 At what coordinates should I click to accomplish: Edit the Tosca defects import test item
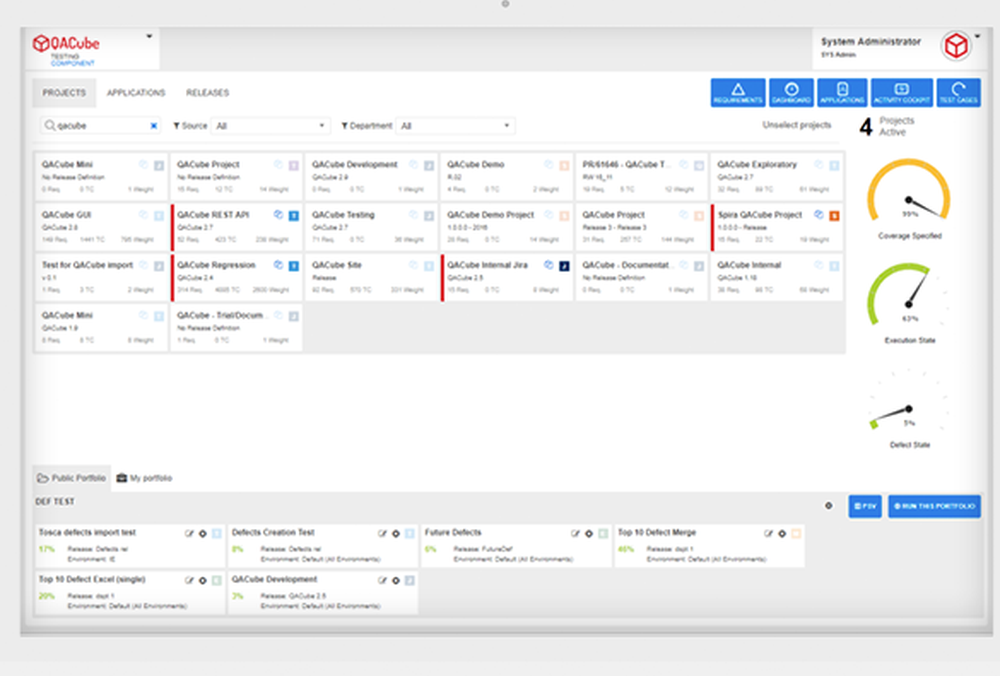point(189,533)
